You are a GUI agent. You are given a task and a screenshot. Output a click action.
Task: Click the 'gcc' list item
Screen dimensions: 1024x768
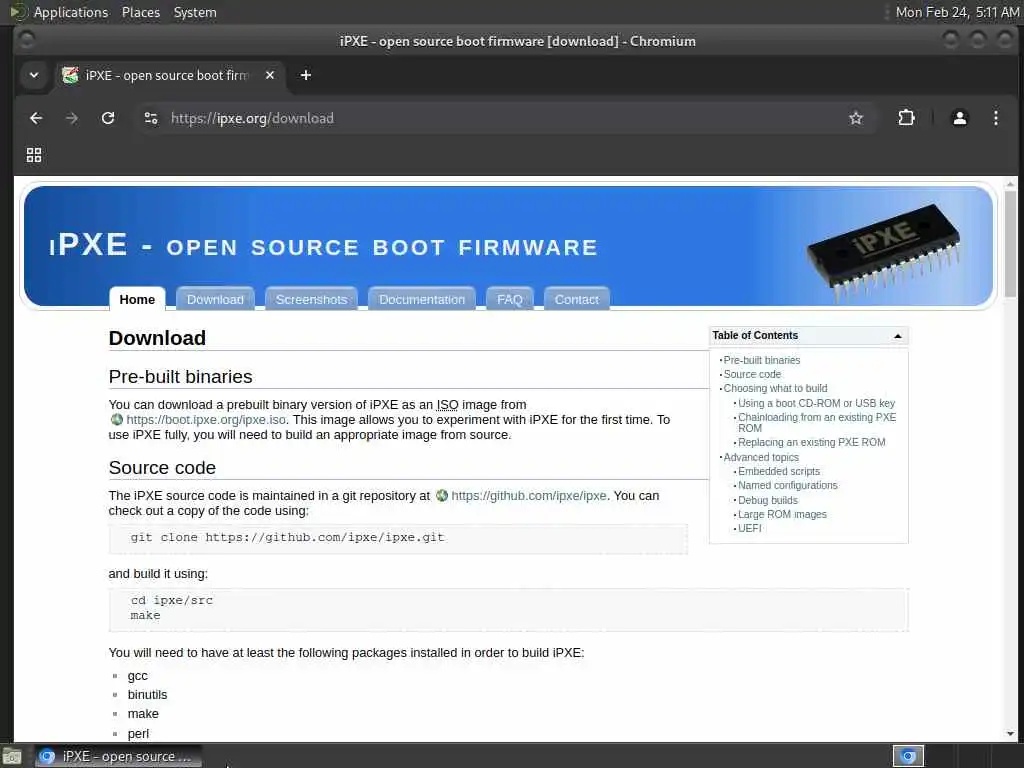pos(137,676)
